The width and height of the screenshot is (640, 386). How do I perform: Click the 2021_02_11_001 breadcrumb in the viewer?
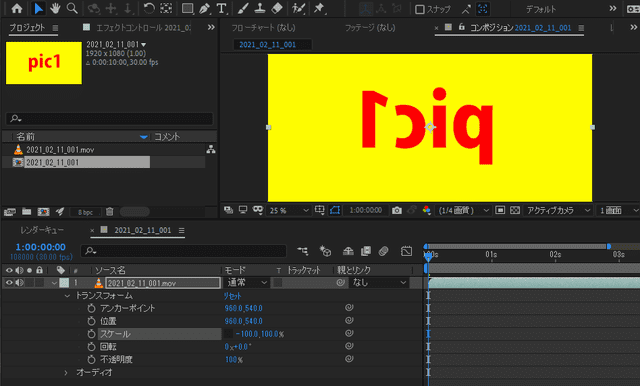267,45
